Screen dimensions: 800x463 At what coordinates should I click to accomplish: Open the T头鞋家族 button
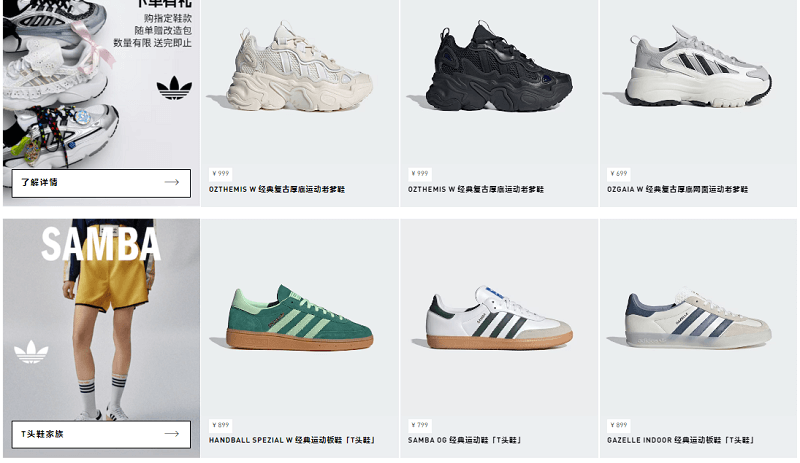101,434
